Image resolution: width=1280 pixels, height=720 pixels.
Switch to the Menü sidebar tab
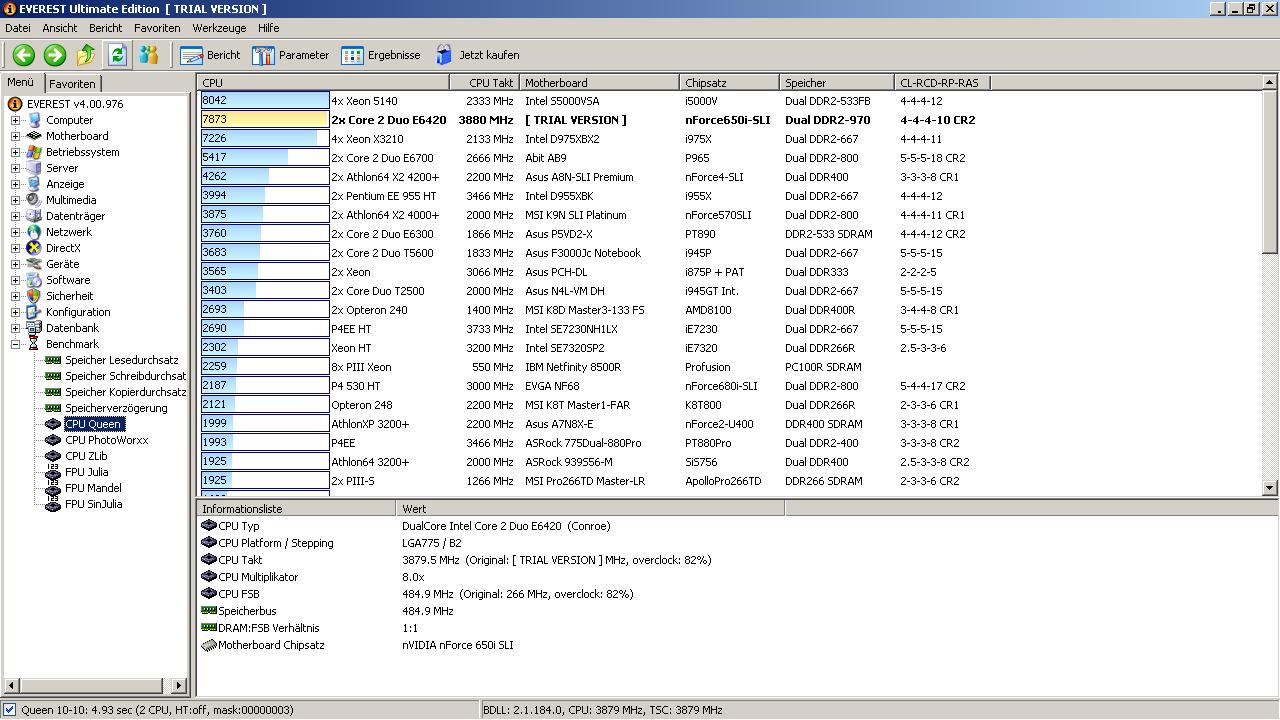click(21, 83)
